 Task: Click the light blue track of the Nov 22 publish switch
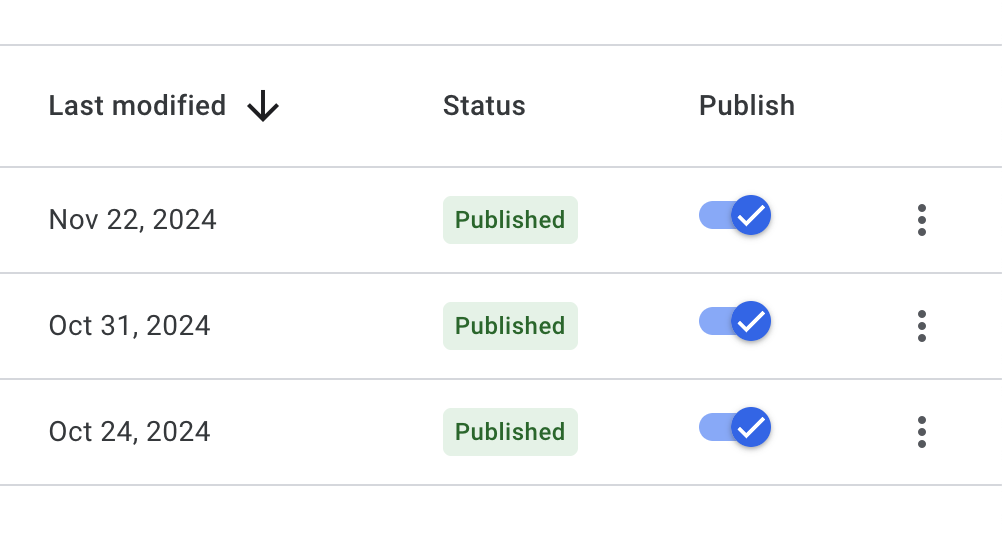(714, 215)
